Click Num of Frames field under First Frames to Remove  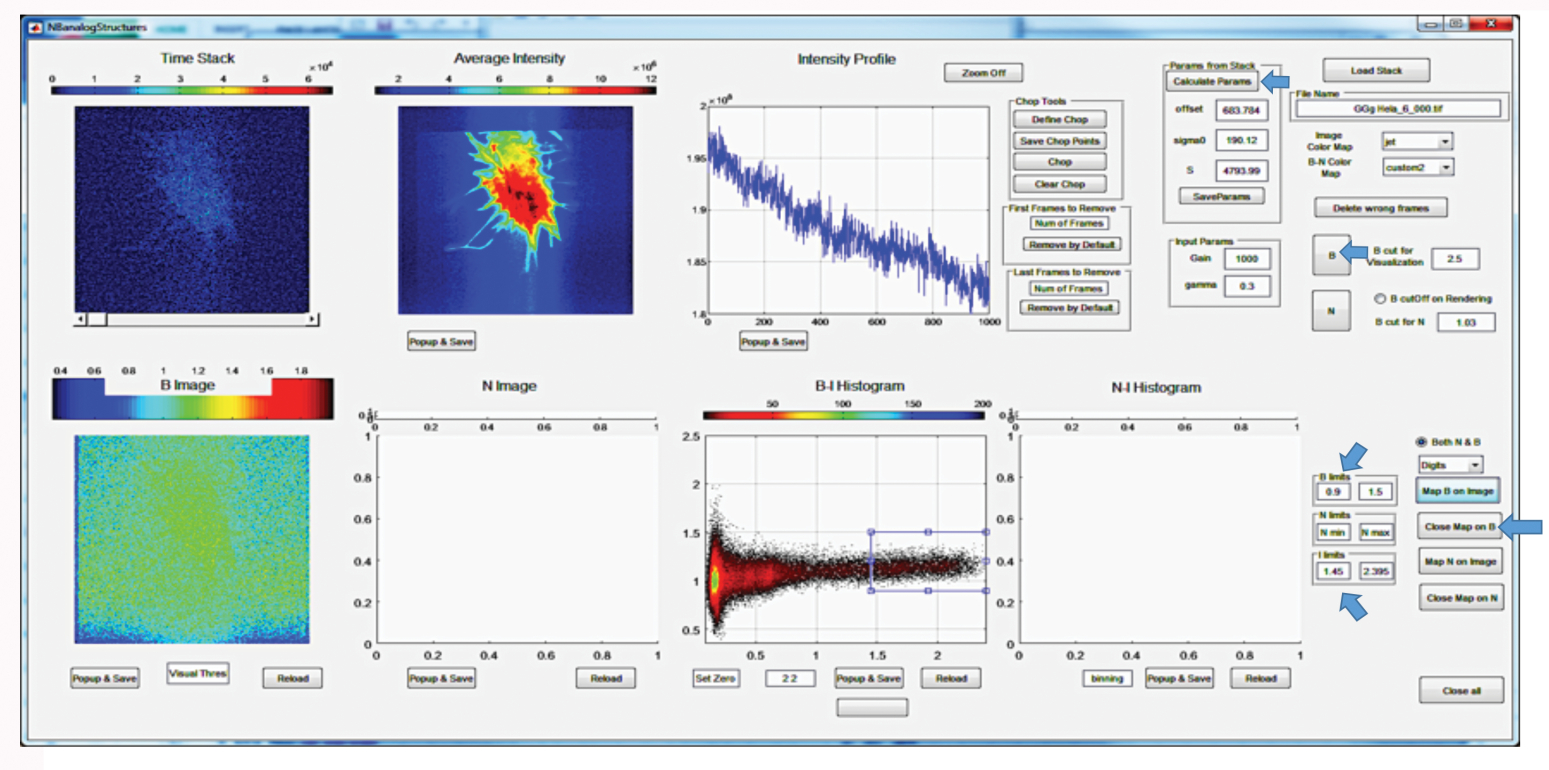coord(1067,223)
